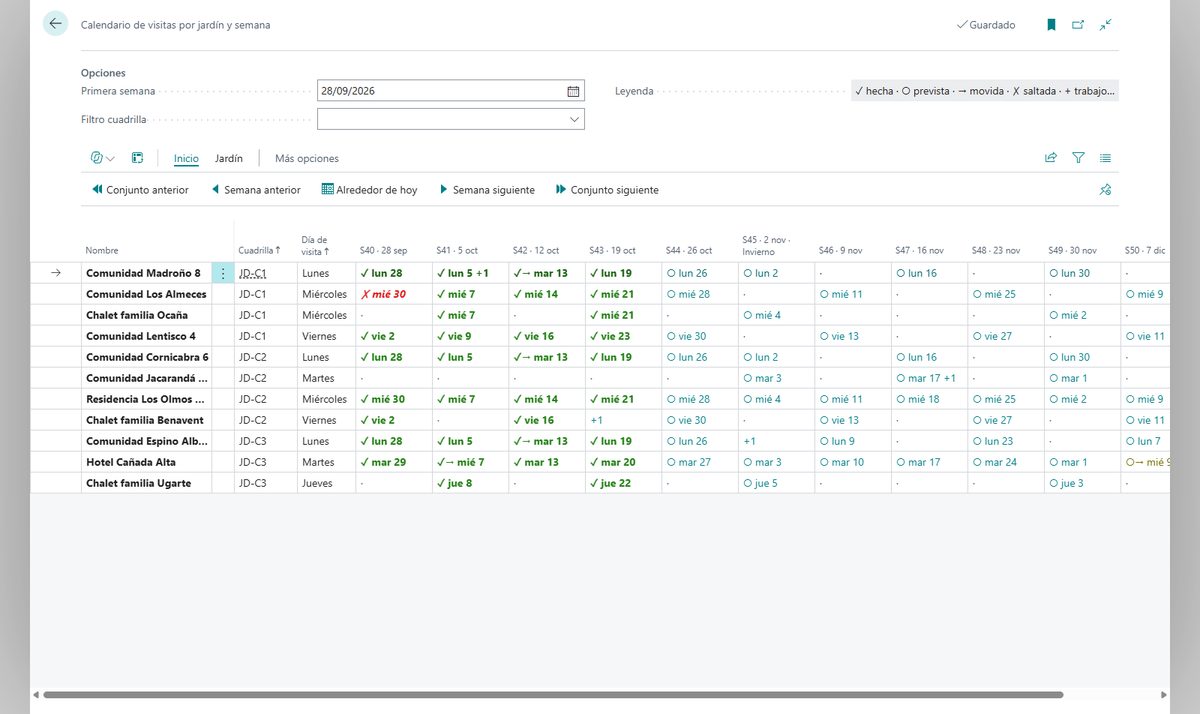Click Semana siguiente button
This screenshot has height=714, width=1200.
pos(486,190)
